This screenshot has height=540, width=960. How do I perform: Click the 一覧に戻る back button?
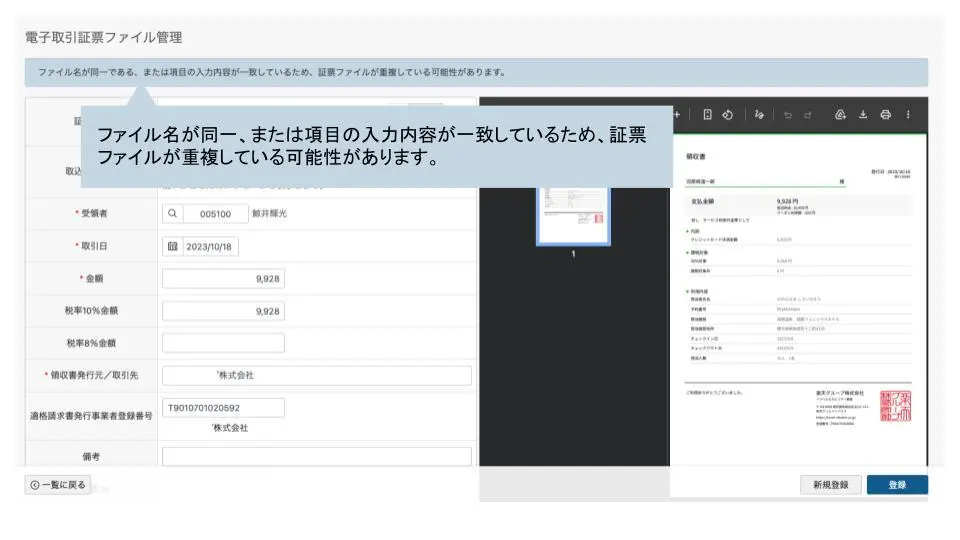(x=58, y=484)
